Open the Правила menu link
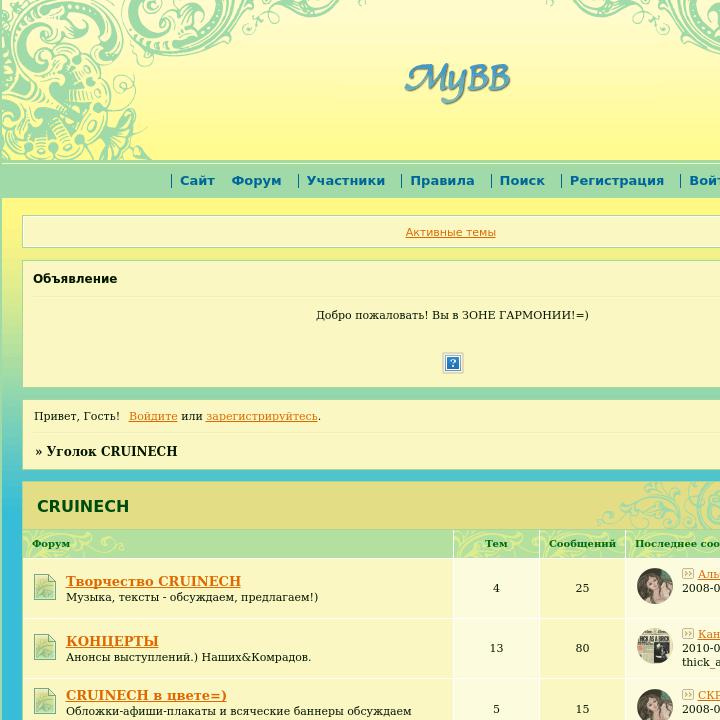The image size is (720, 720). coord(442,181)
